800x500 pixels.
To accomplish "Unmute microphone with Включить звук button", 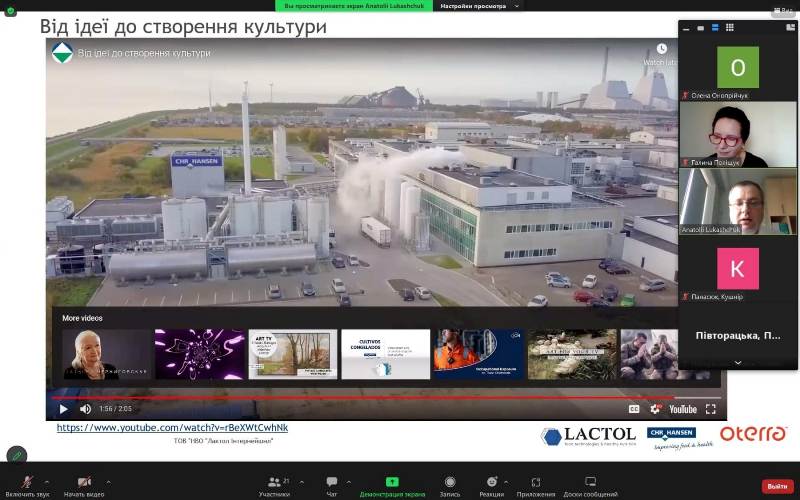I will (27, 484).
